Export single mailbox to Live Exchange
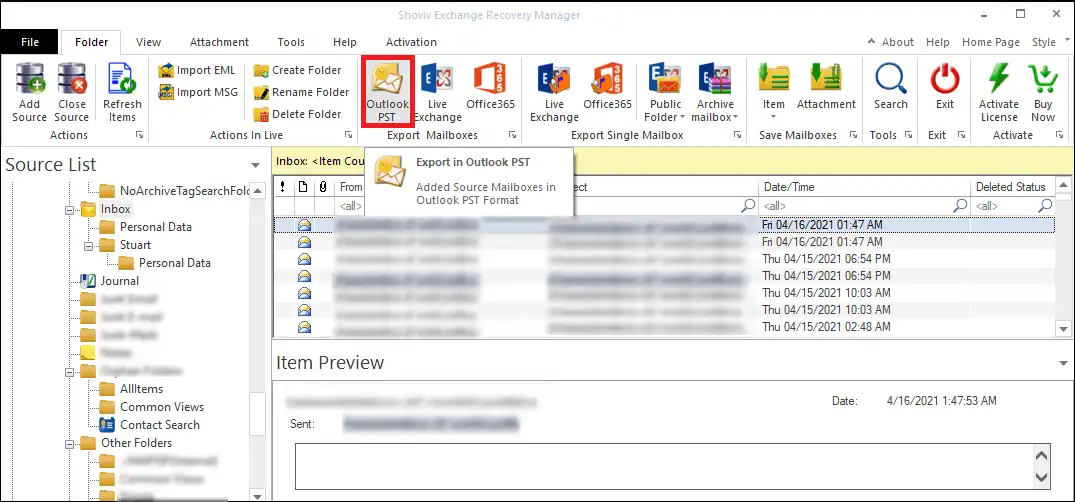 click(554, 93)
